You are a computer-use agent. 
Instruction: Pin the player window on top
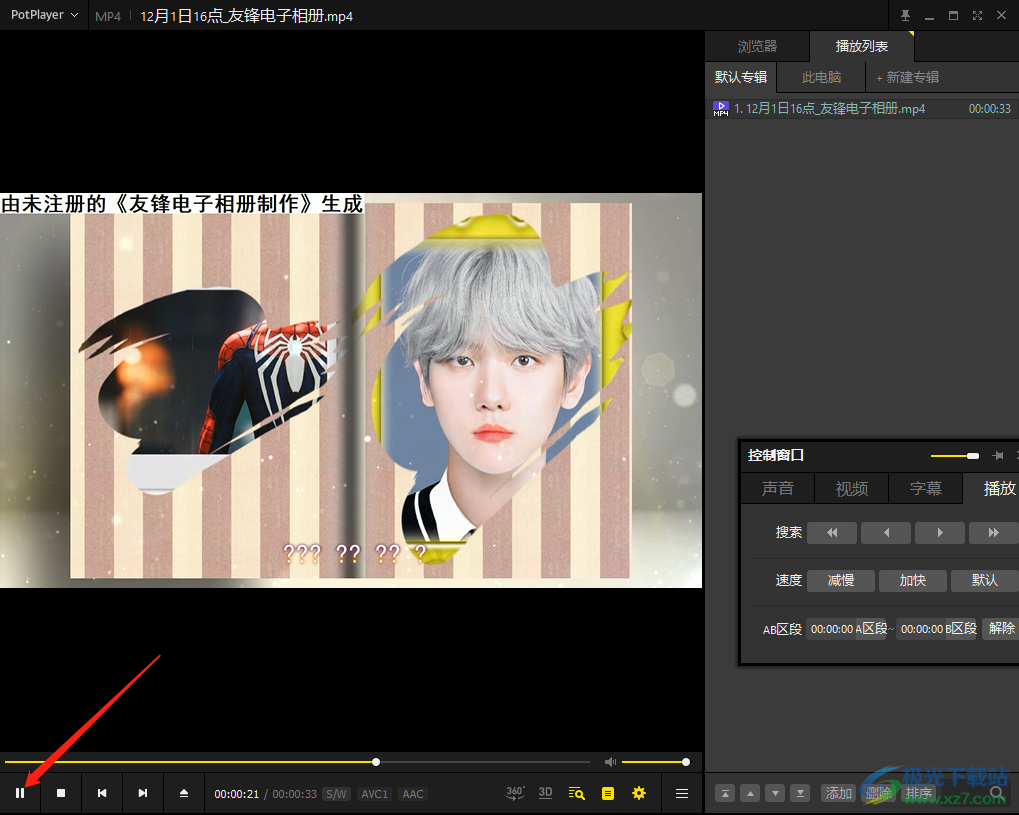click(x=905, y=16)
